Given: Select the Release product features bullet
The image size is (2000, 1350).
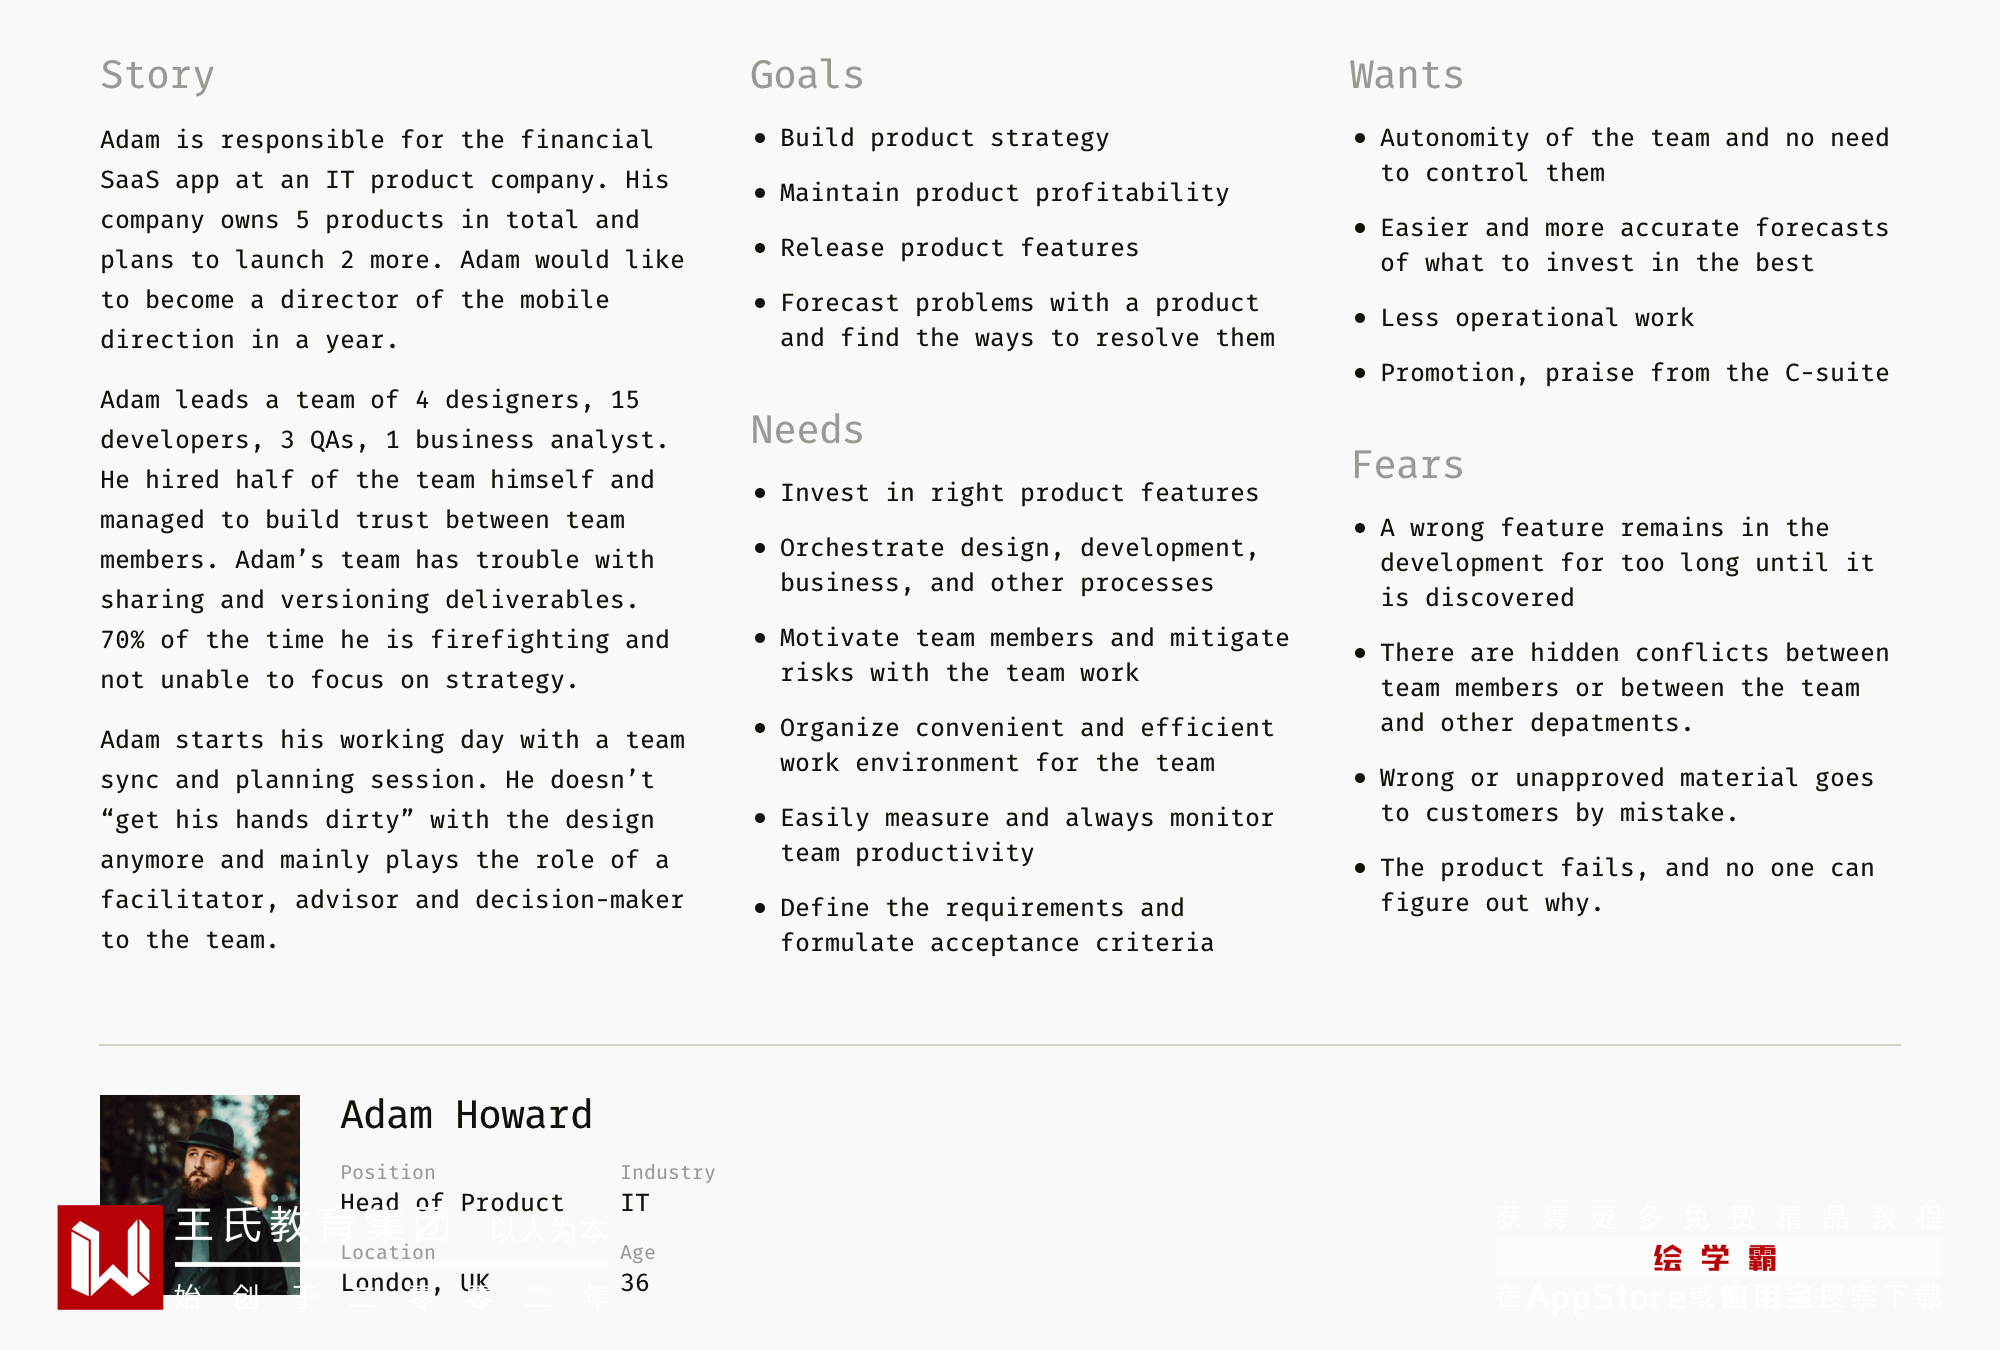Looking at the screenshot, I should point(959,248).
